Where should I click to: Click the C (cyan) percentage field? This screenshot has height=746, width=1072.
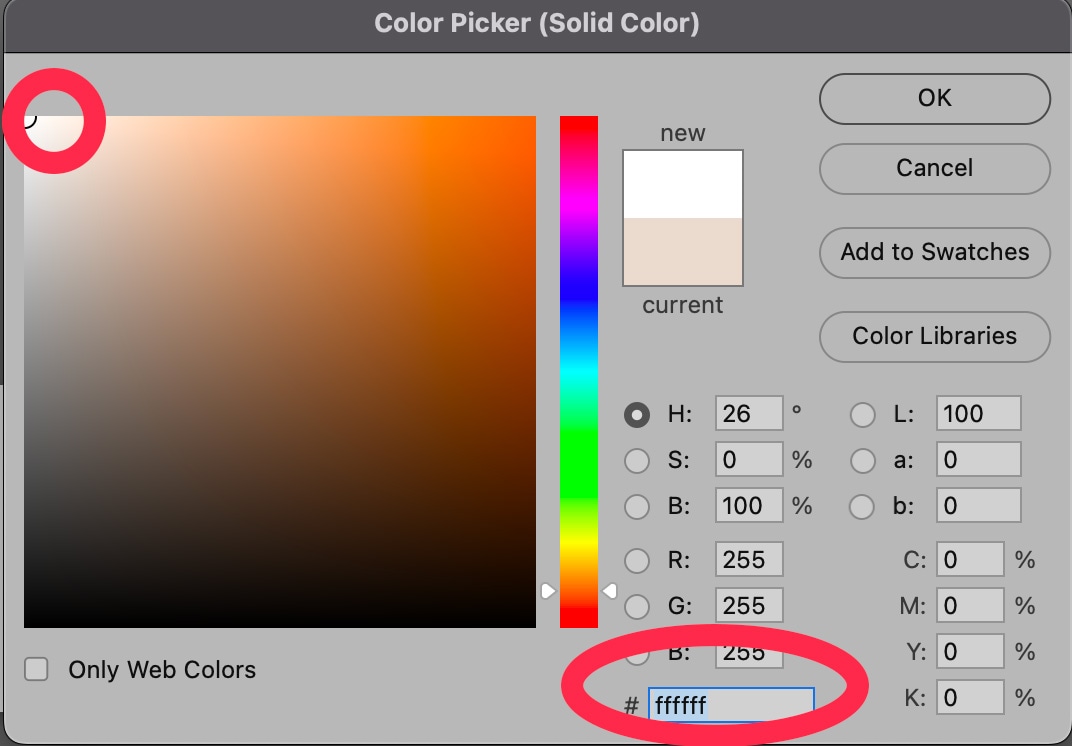point(970,559)
